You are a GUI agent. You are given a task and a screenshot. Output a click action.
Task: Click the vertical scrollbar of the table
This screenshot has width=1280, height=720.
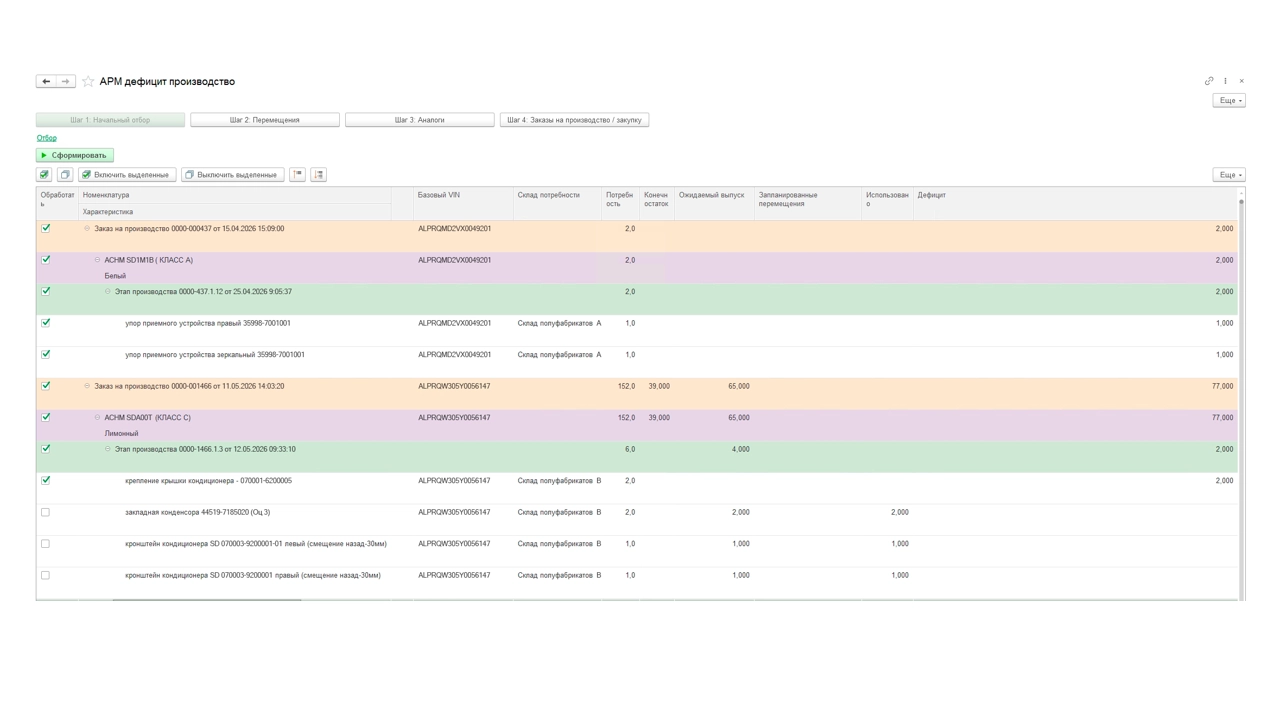1242,393
